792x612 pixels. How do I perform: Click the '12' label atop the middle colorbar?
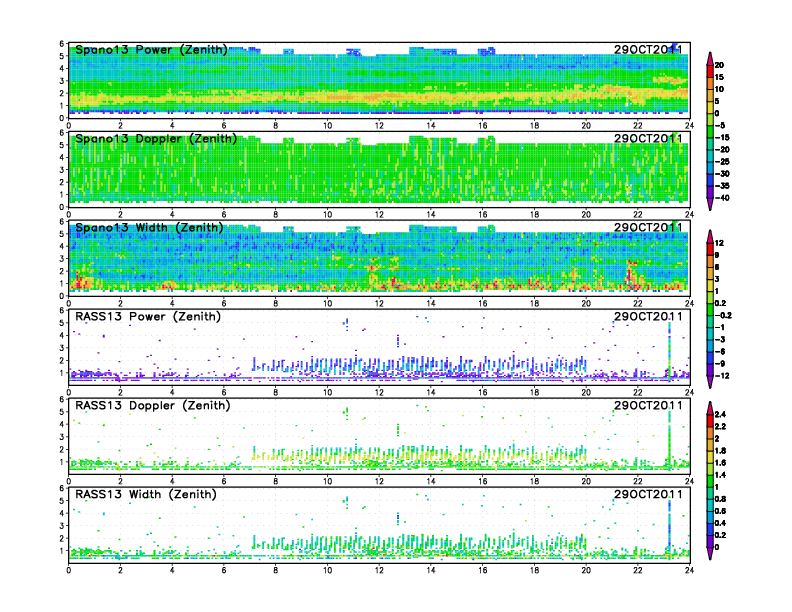(719, 243)
